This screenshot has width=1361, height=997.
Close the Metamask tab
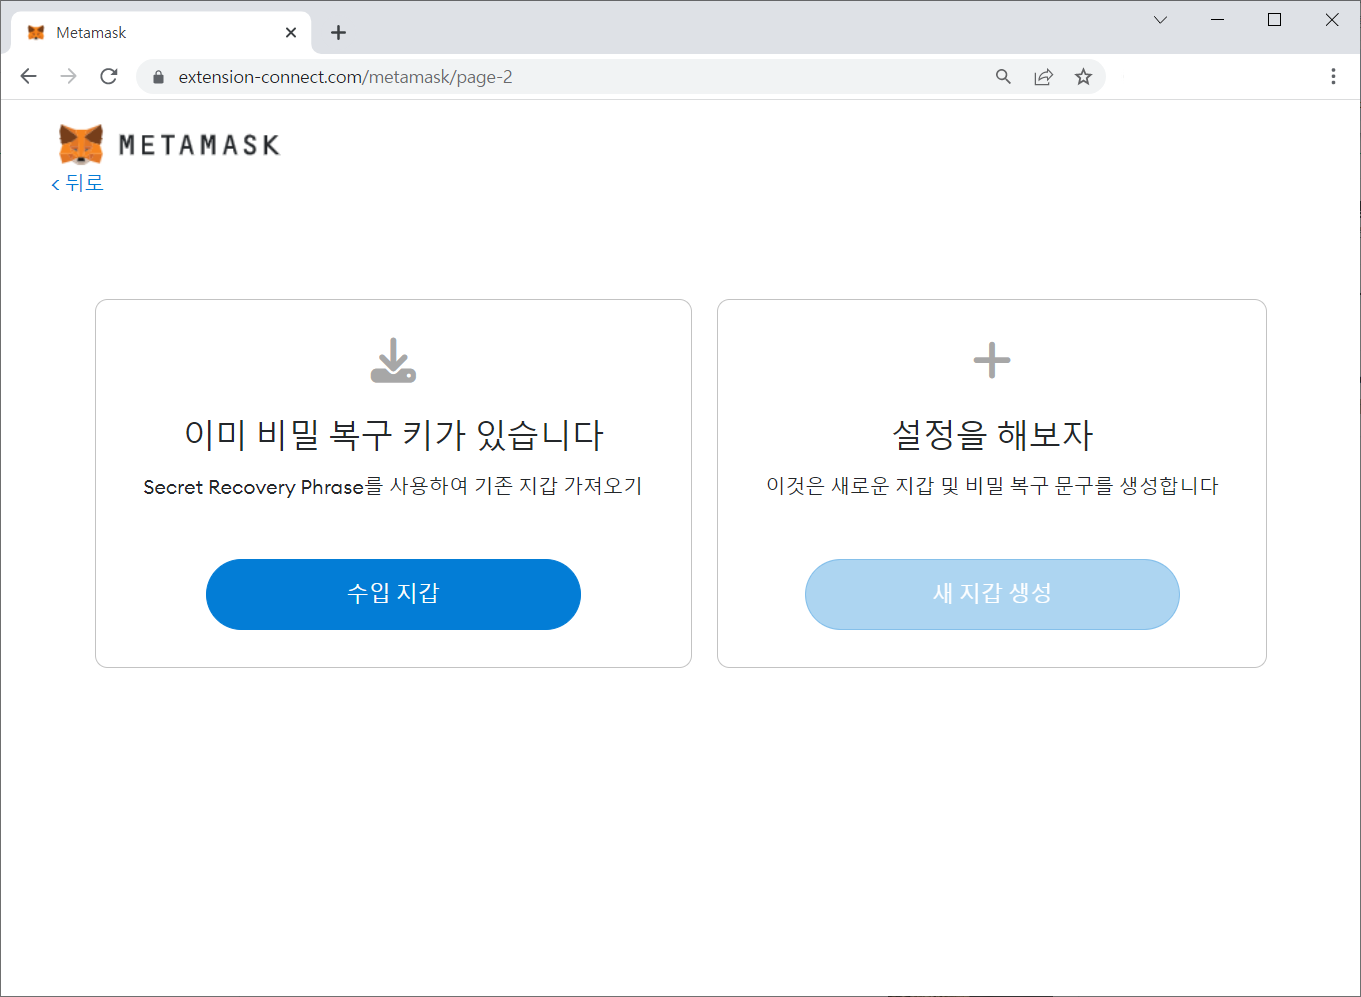(x=291, y=33)
